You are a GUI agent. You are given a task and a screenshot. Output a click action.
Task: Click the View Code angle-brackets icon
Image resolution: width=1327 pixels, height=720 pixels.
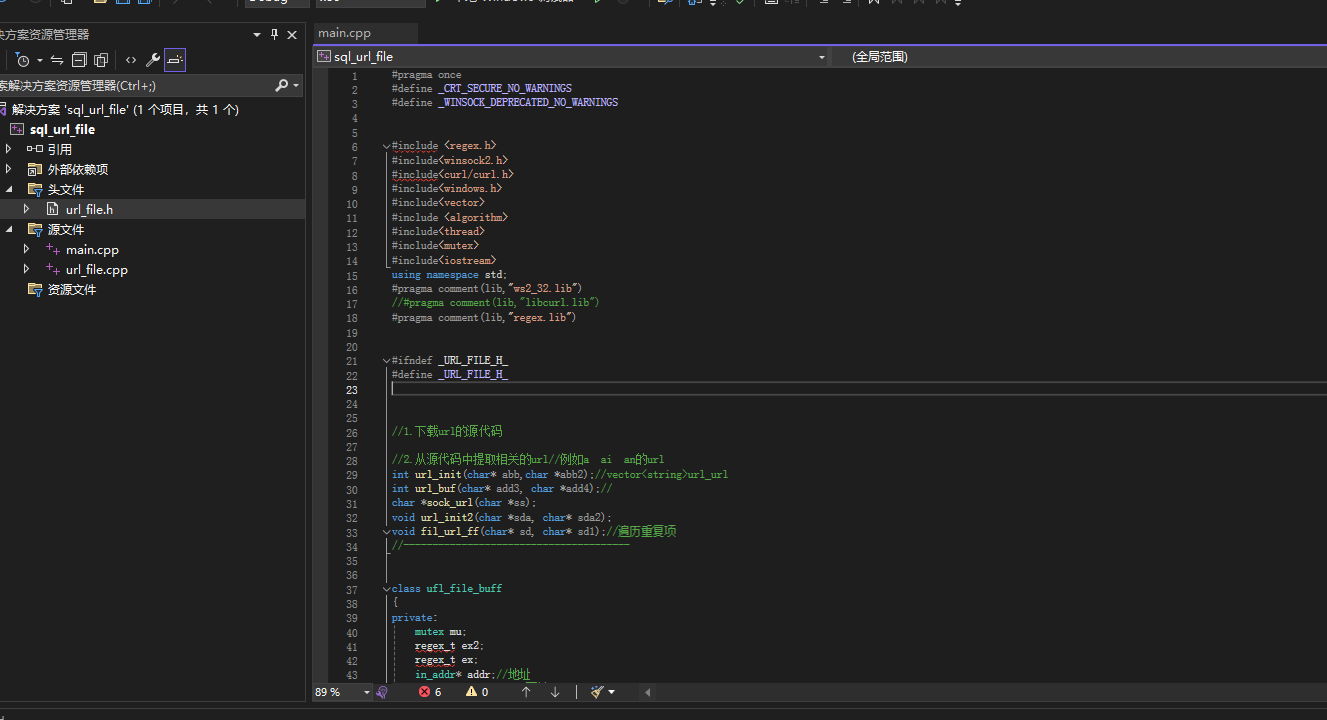point(131,60)
